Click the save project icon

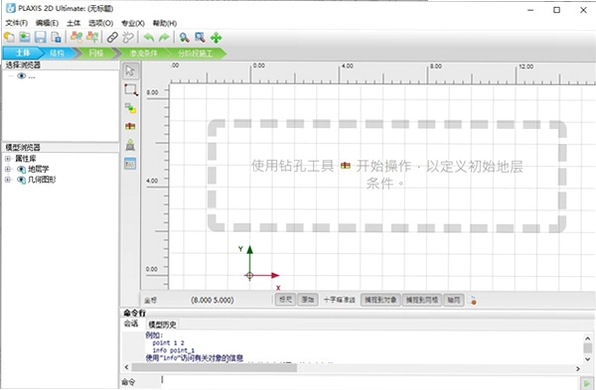click(40, 37)
